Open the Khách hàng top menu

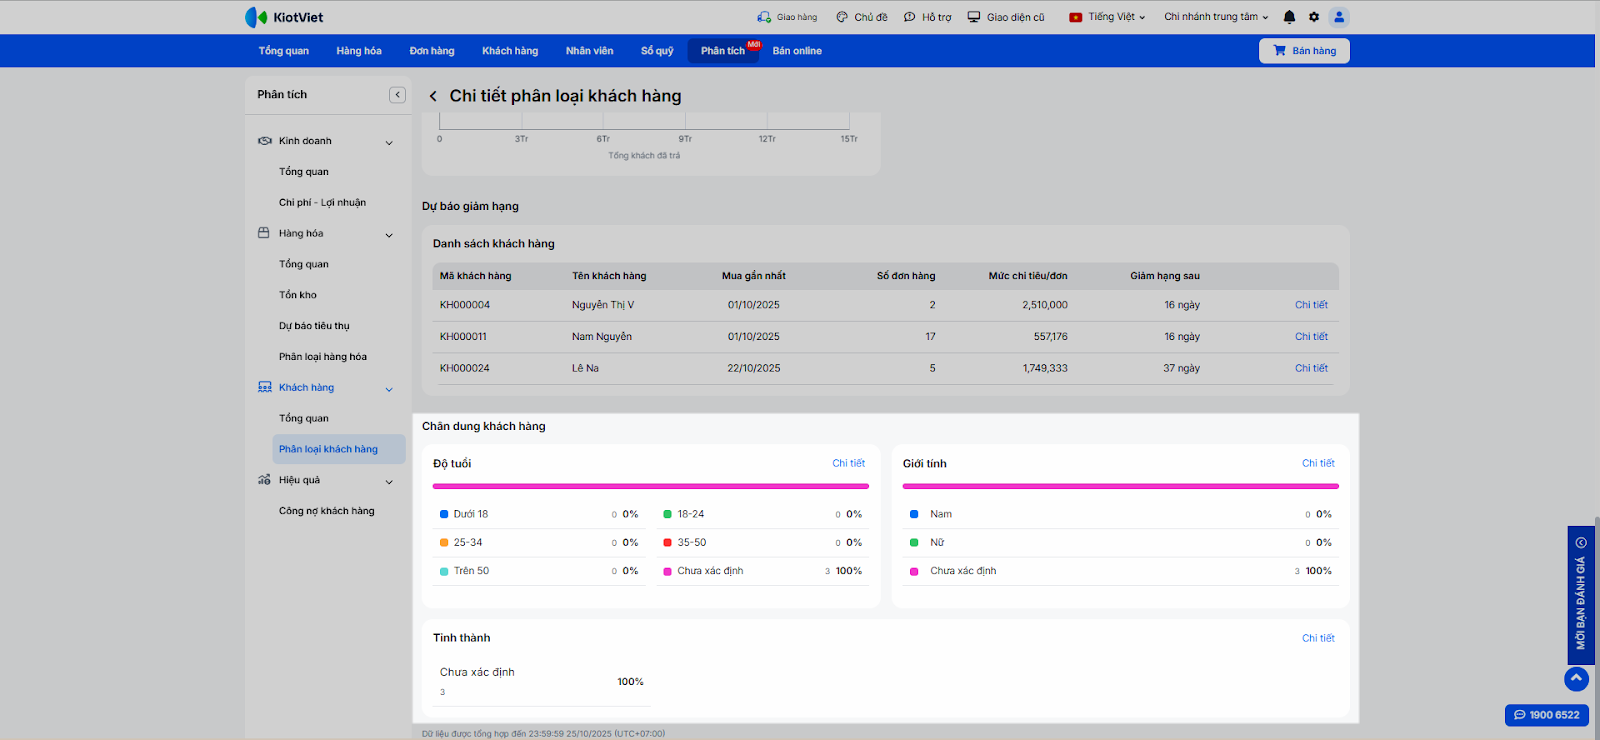pyautogui.click(x=510, y=51)
